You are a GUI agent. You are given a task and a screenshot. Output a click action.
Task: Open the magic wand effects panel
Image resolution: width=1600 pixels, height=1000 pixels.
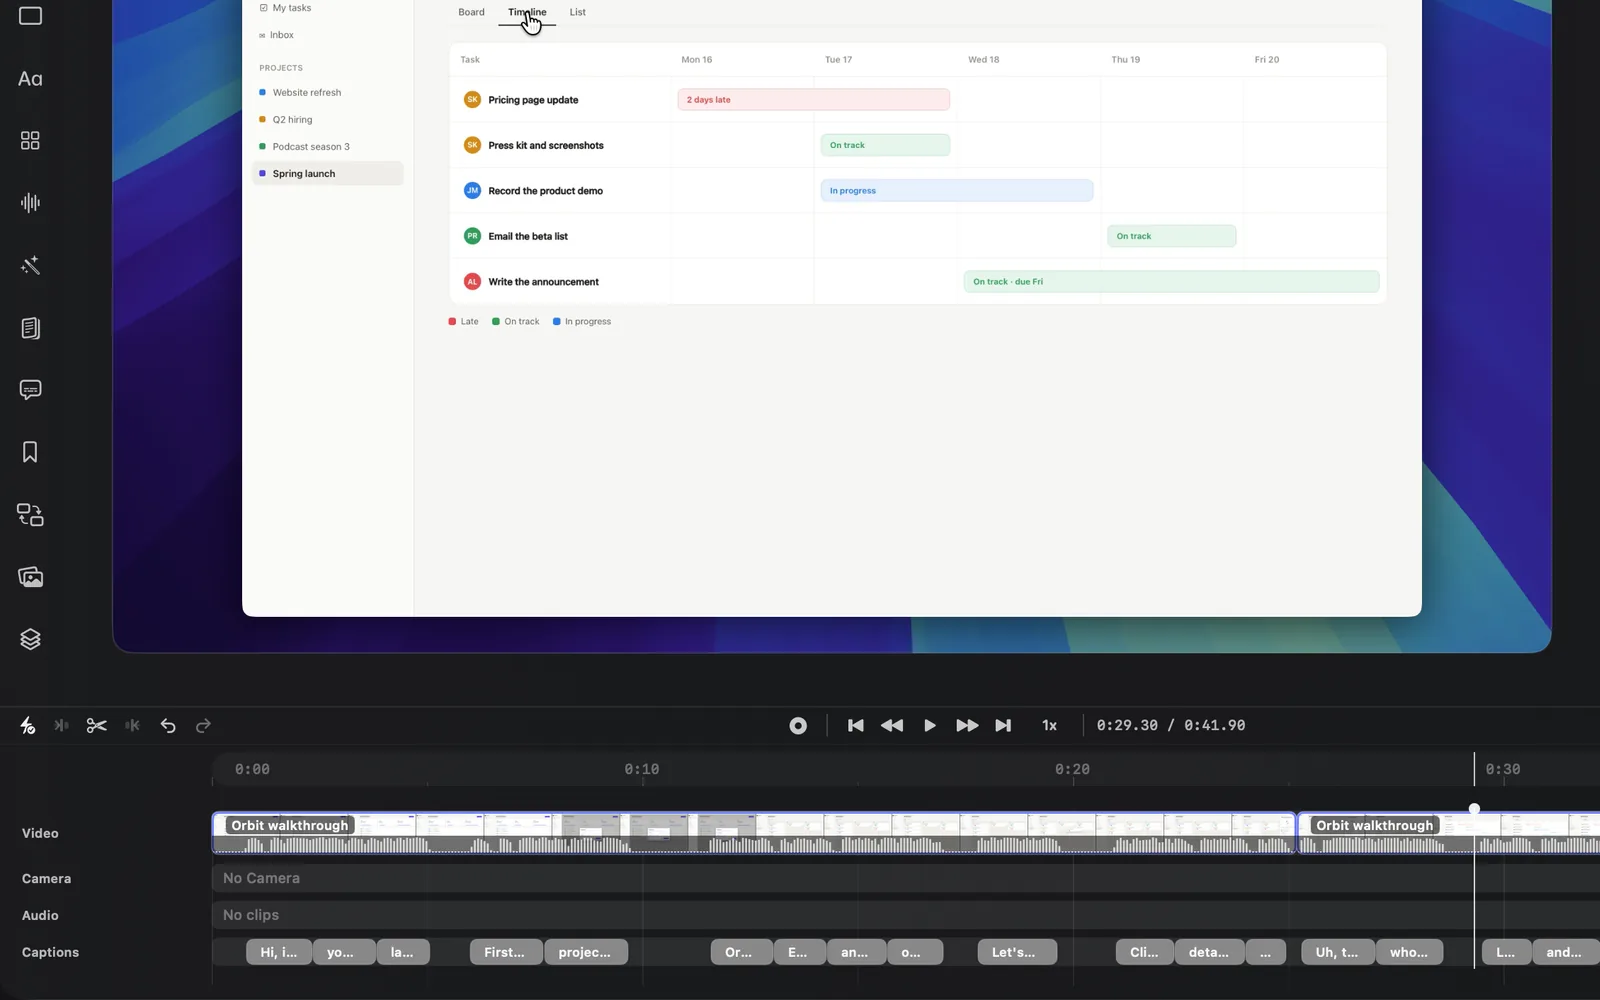[x=30, y=265]
